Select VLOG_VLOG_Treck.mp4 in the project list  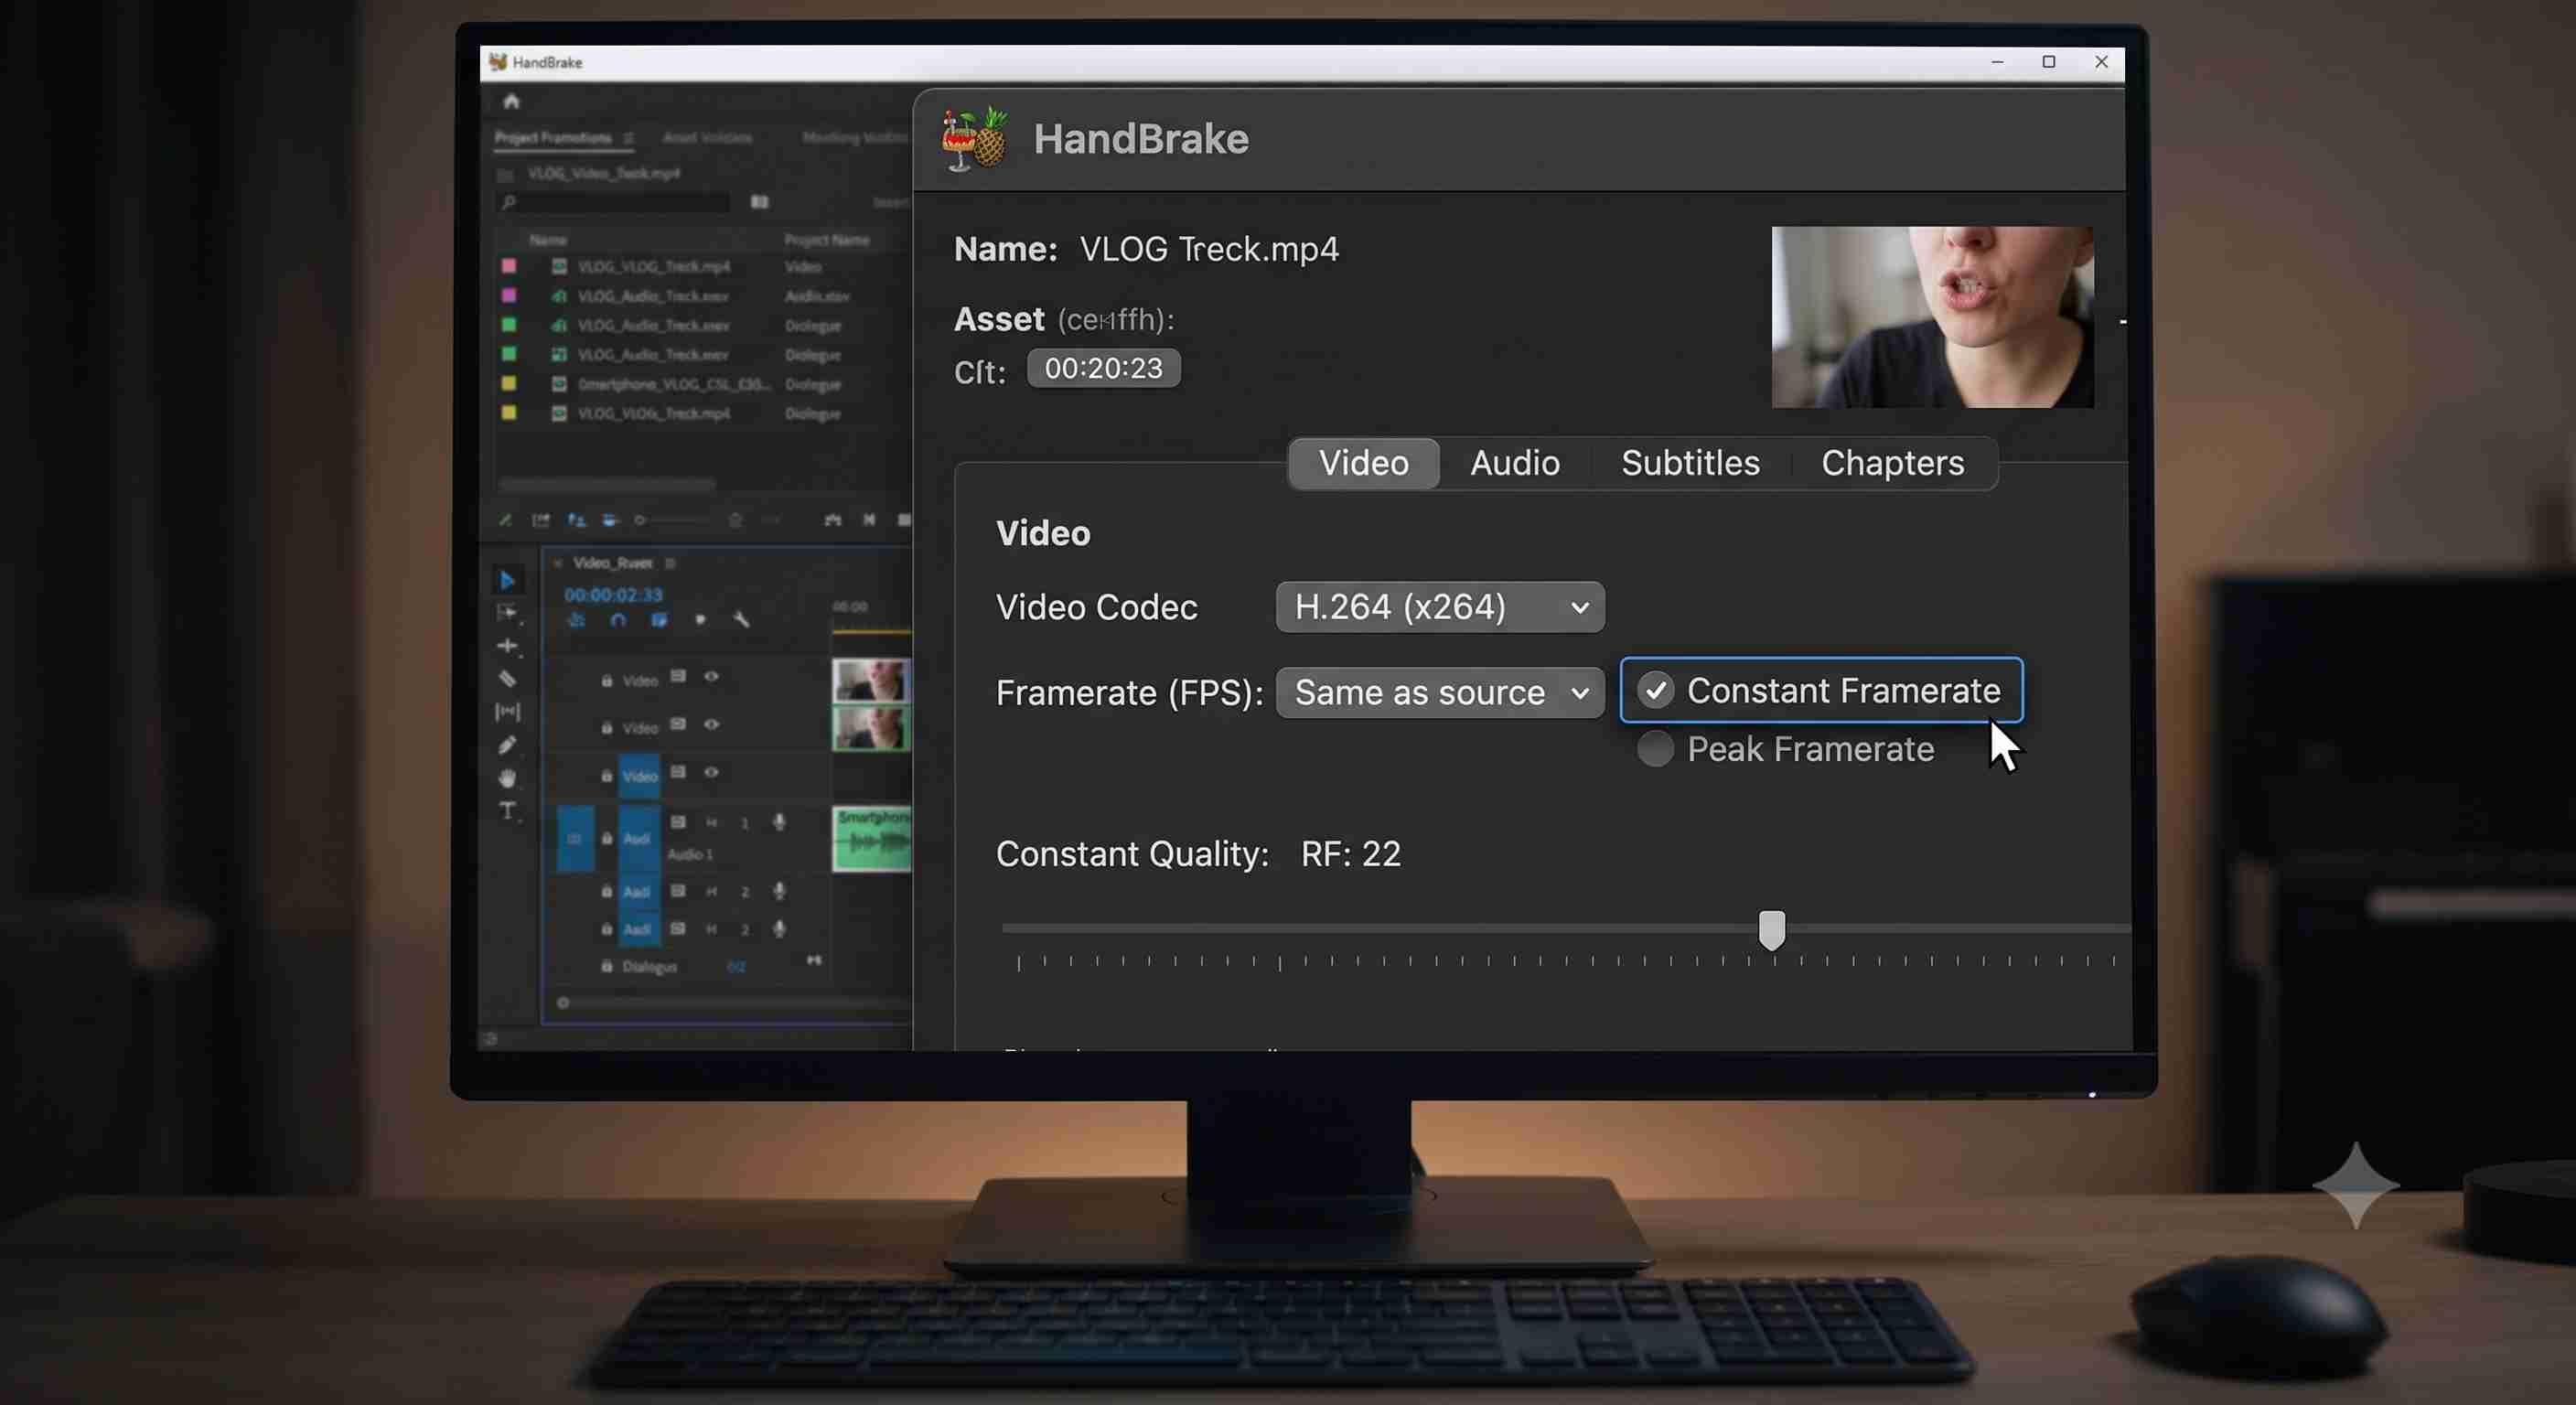(x=654, y=266)
